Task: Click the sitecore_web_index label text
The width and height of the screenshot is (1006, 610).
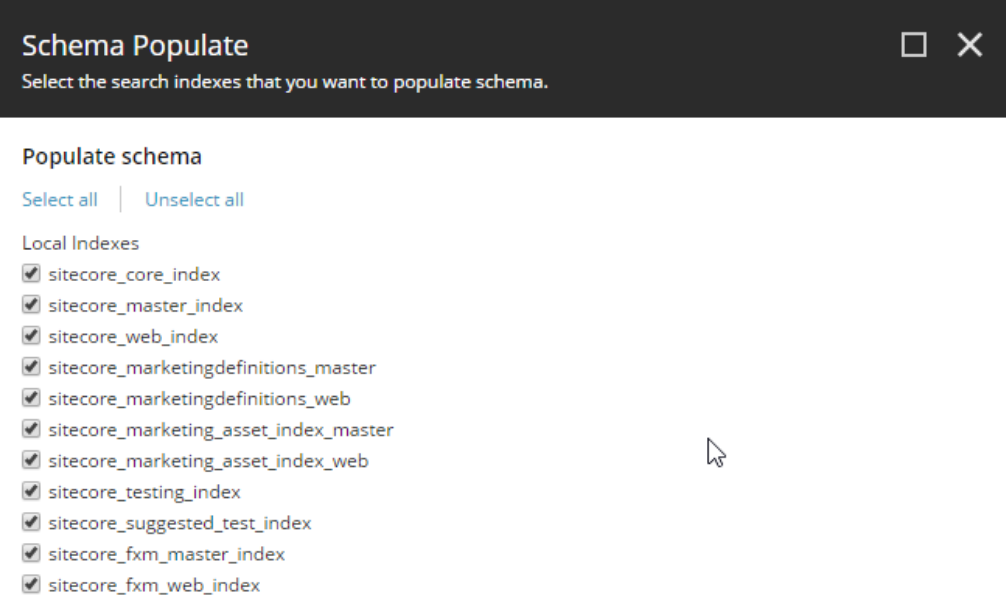Action: (x=133, y=337)
